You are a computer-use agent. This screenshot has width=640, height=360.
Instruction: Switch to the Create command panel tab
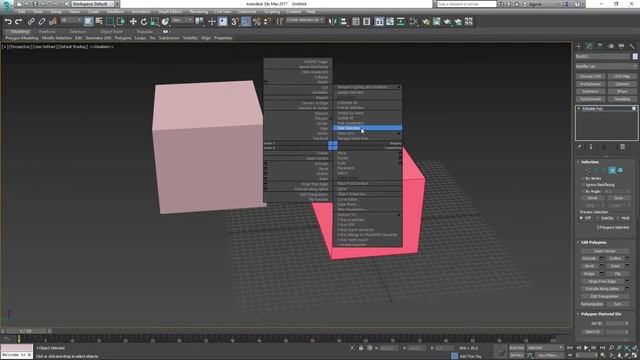578,46
